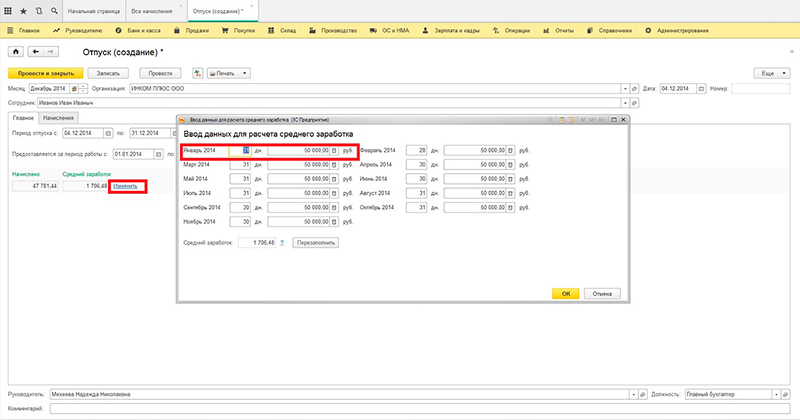Expand Сотрудник dropdown arrow
Viewport: 800px width, 420px height.
click(625, 103)
